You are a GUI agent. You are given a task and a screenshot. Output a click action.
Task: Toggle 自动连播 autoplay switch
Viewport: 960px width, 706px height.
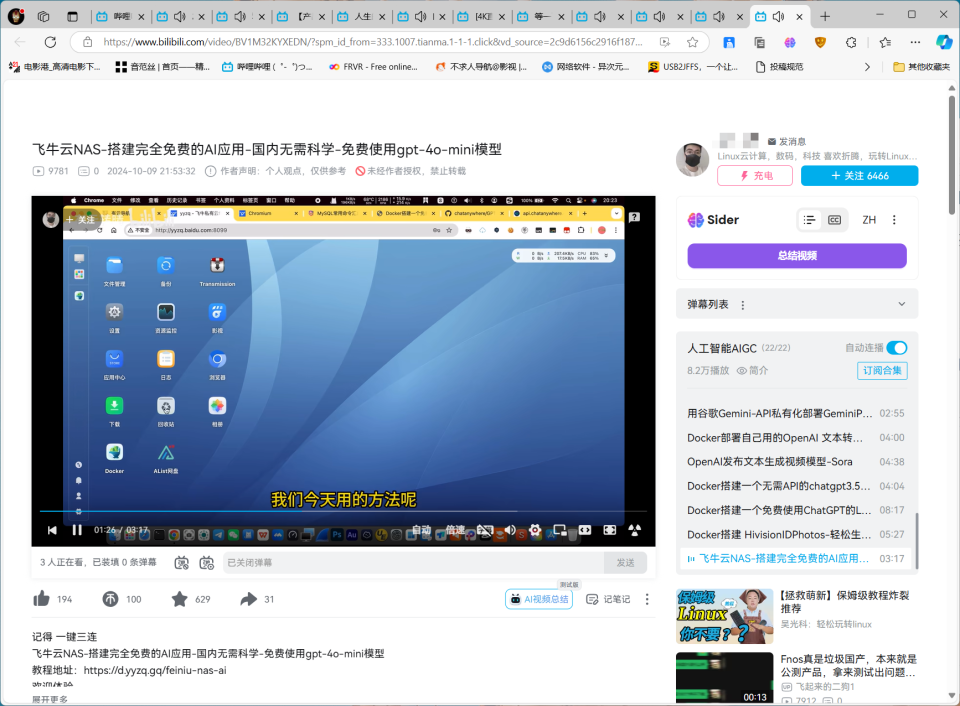click(896, 348)
